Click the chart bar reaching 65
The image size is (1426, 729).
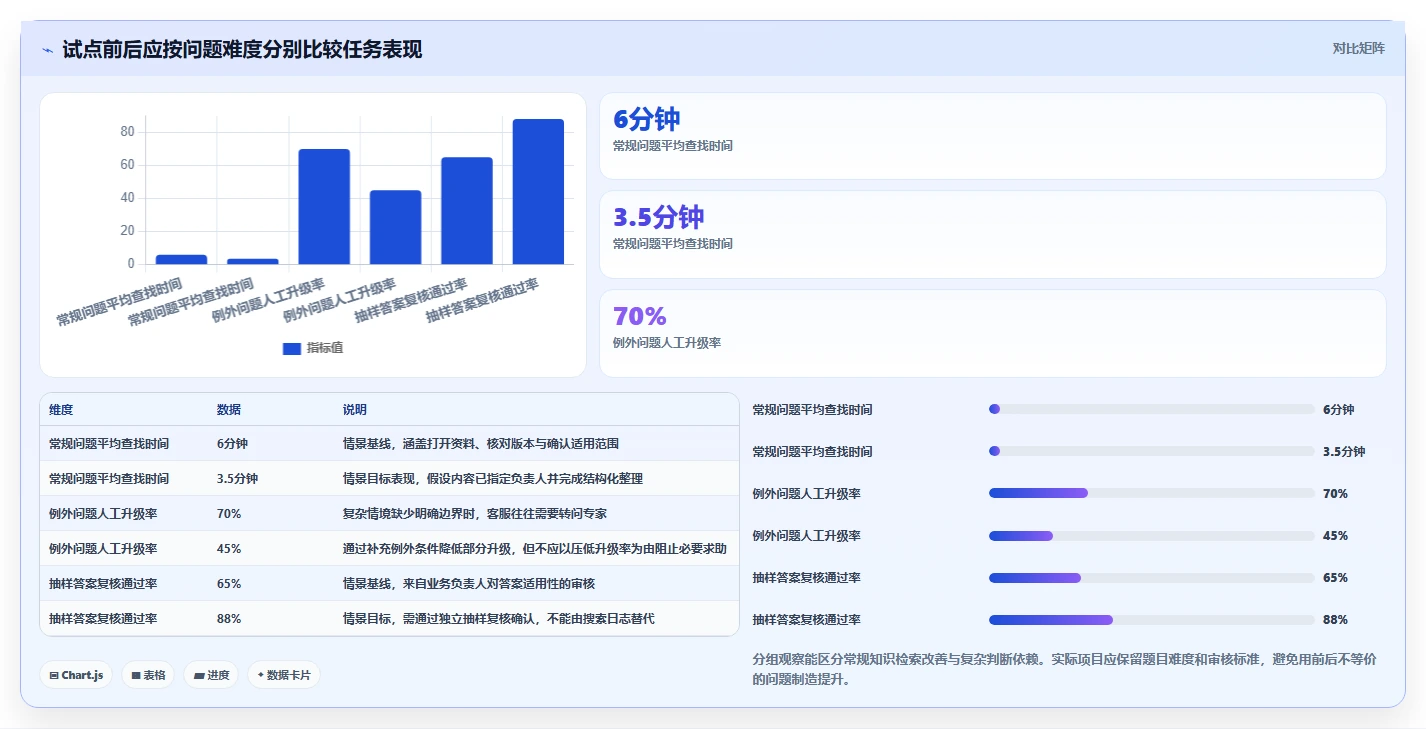click(467, 211)
